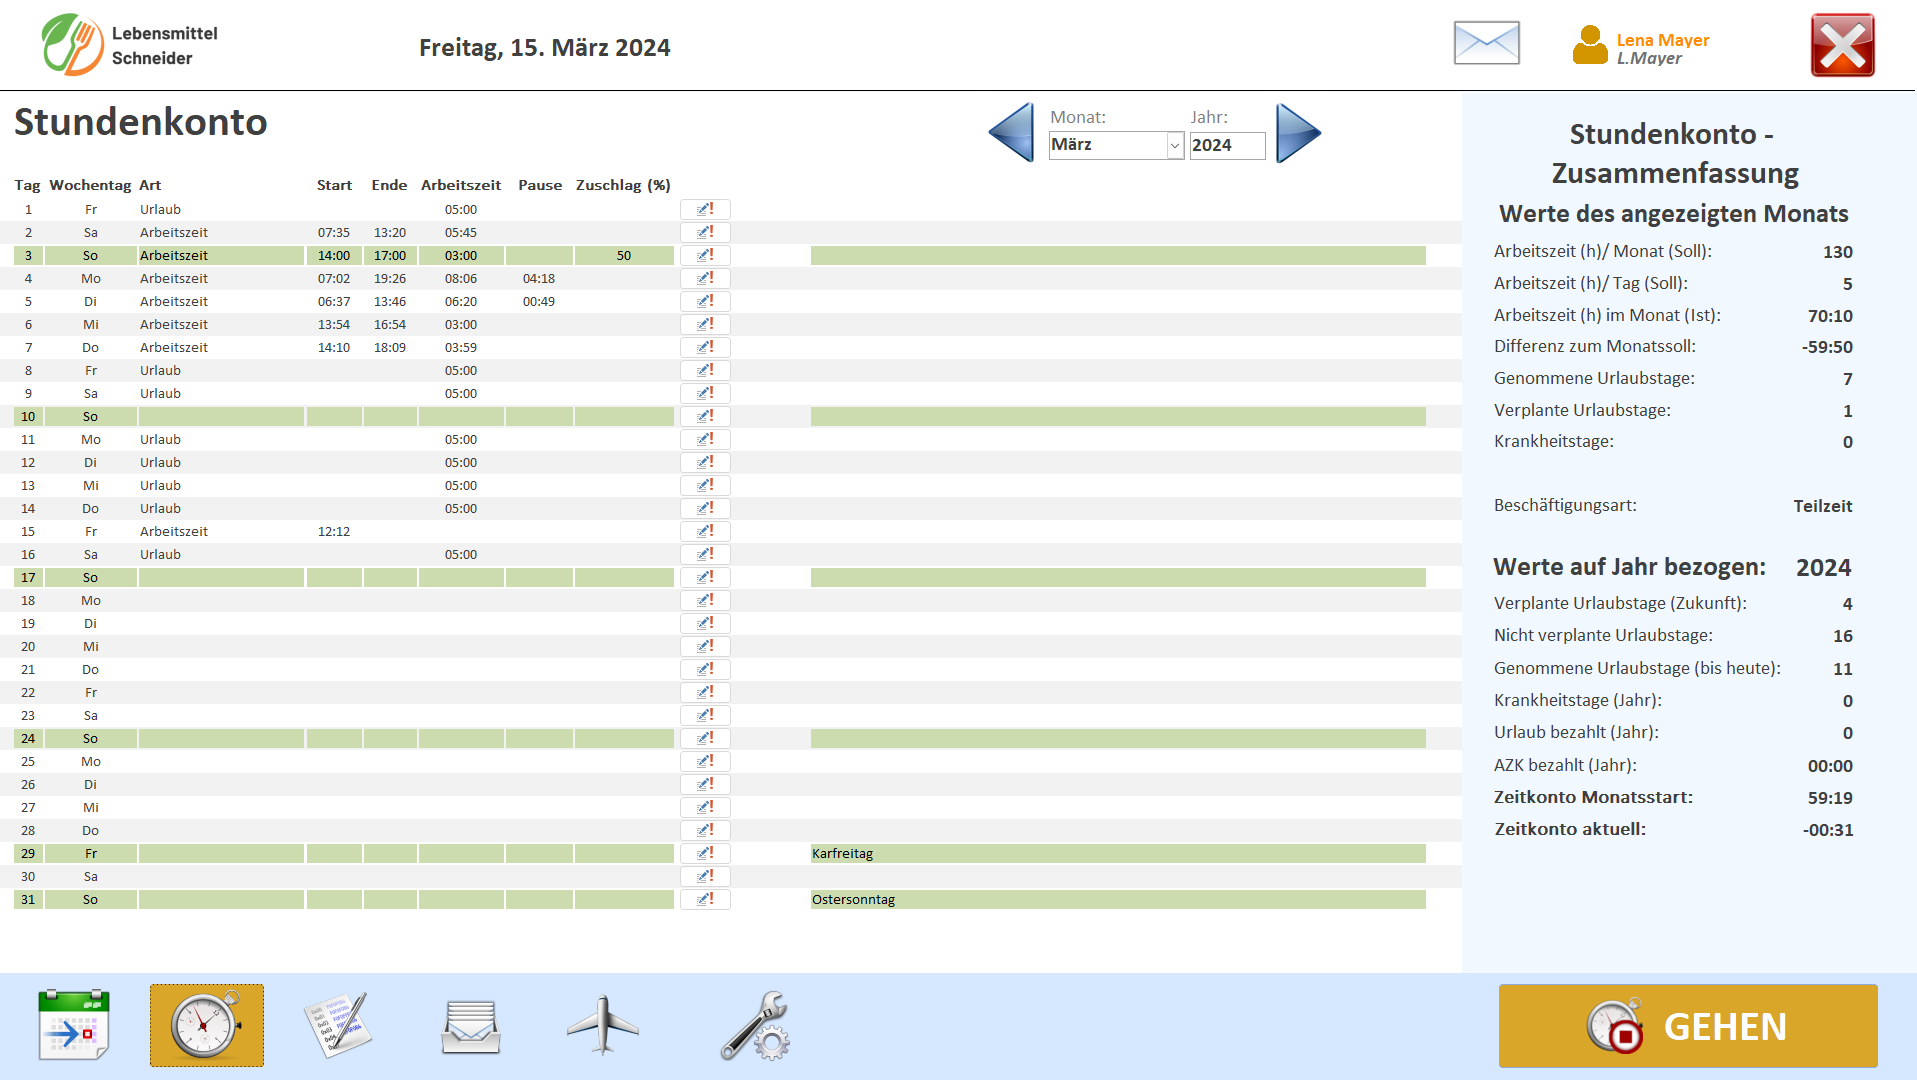The image size is (1917, 1080).
Task: Click the Jahr field showing 2024
Action: pos(1226,145)
